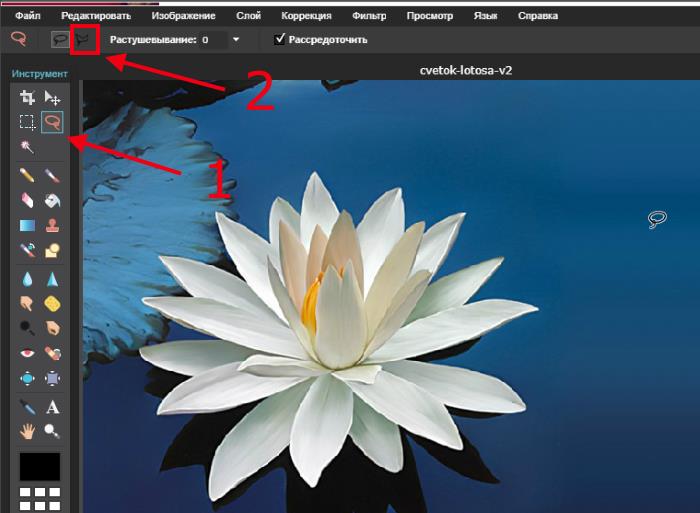
Task: Open the Слой menu
Action: pos(248,16)
